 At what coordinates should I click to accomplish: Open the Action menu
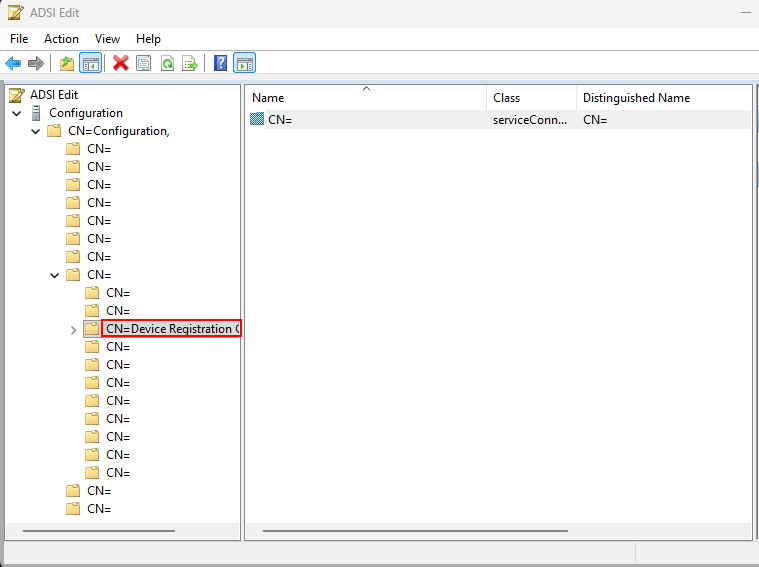click(x=61, y=39)
